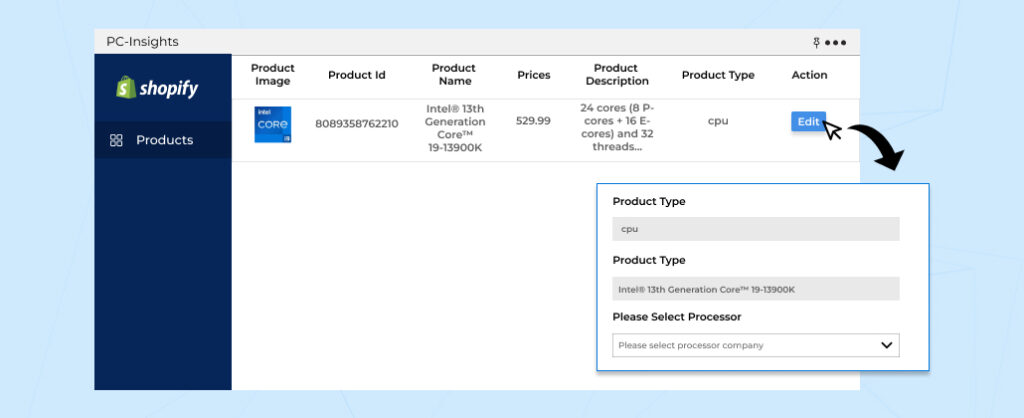Click the field showing Intel 13th Generation Core
Screen dimensions: 1024x418
(x=755, y=289)
